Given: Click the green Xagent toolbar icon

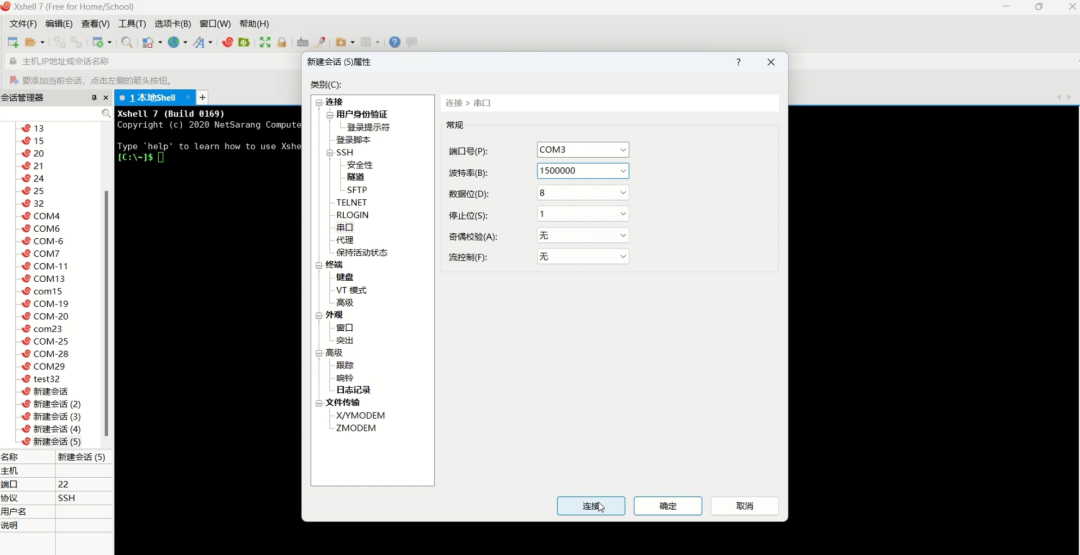Looking at the screenshot, I should pyautogui.click(x=244, y=42).
